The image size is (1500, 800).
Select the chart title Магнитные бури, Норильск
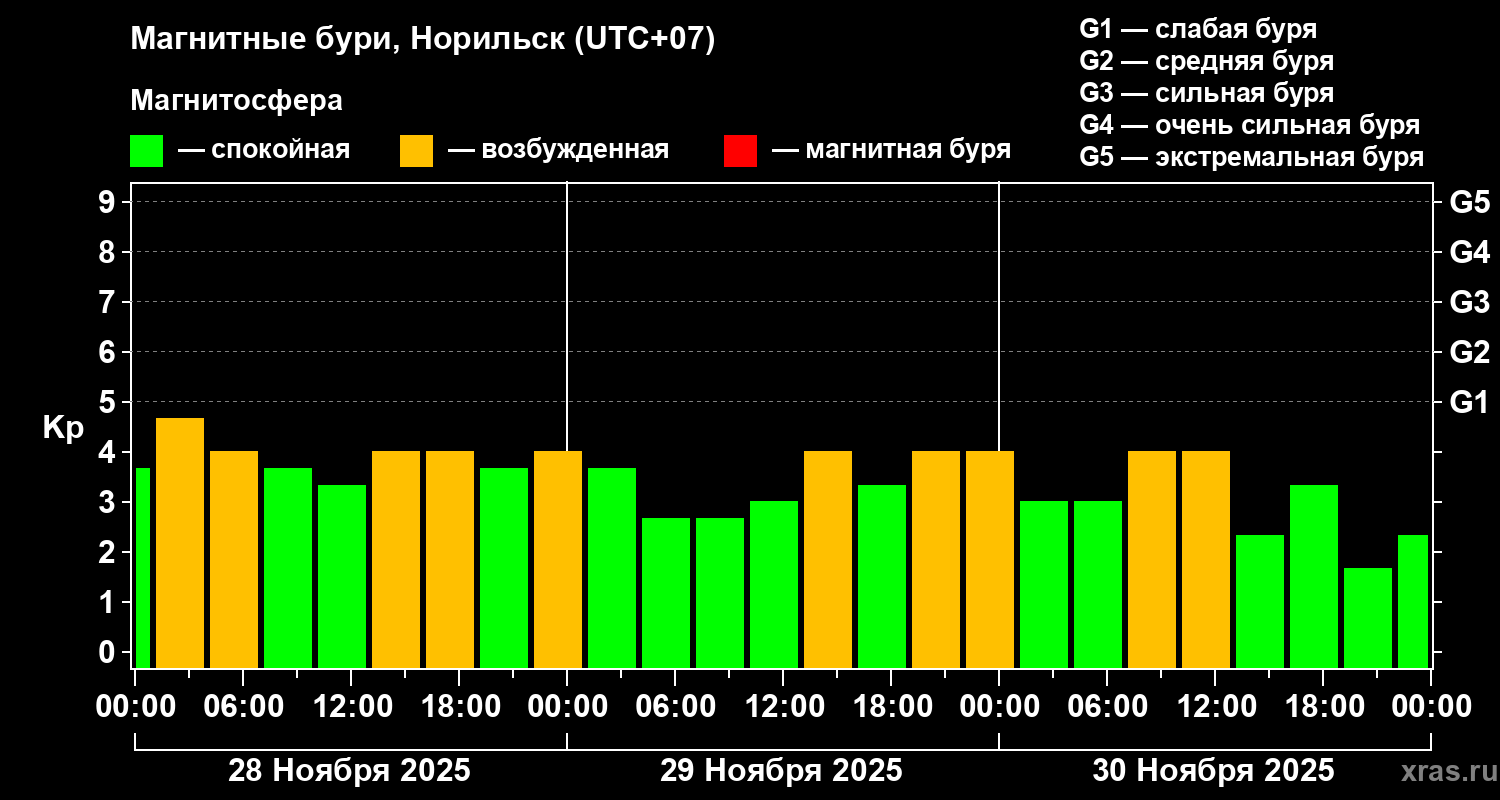pyautogui.click(x=423, y=40)
